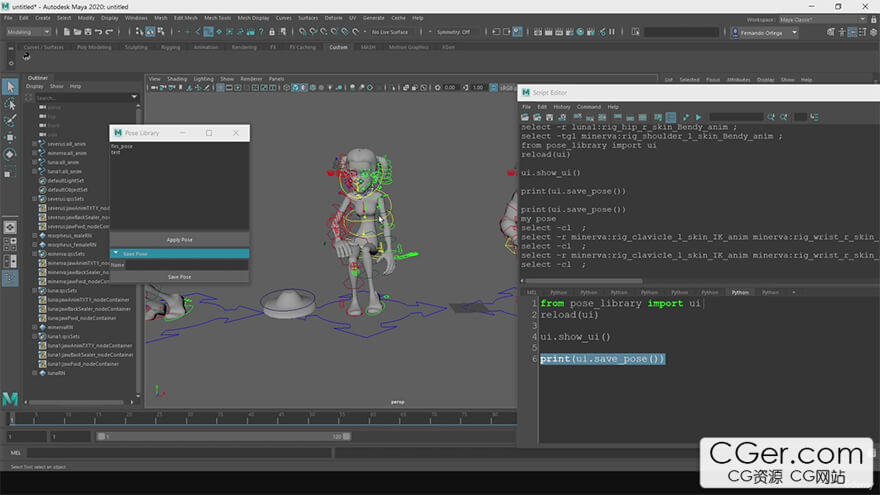This screenshot has height=495, width=880.
Task: Open Outliner search filter dropdown arrow
Action: (x=134, y=97)
